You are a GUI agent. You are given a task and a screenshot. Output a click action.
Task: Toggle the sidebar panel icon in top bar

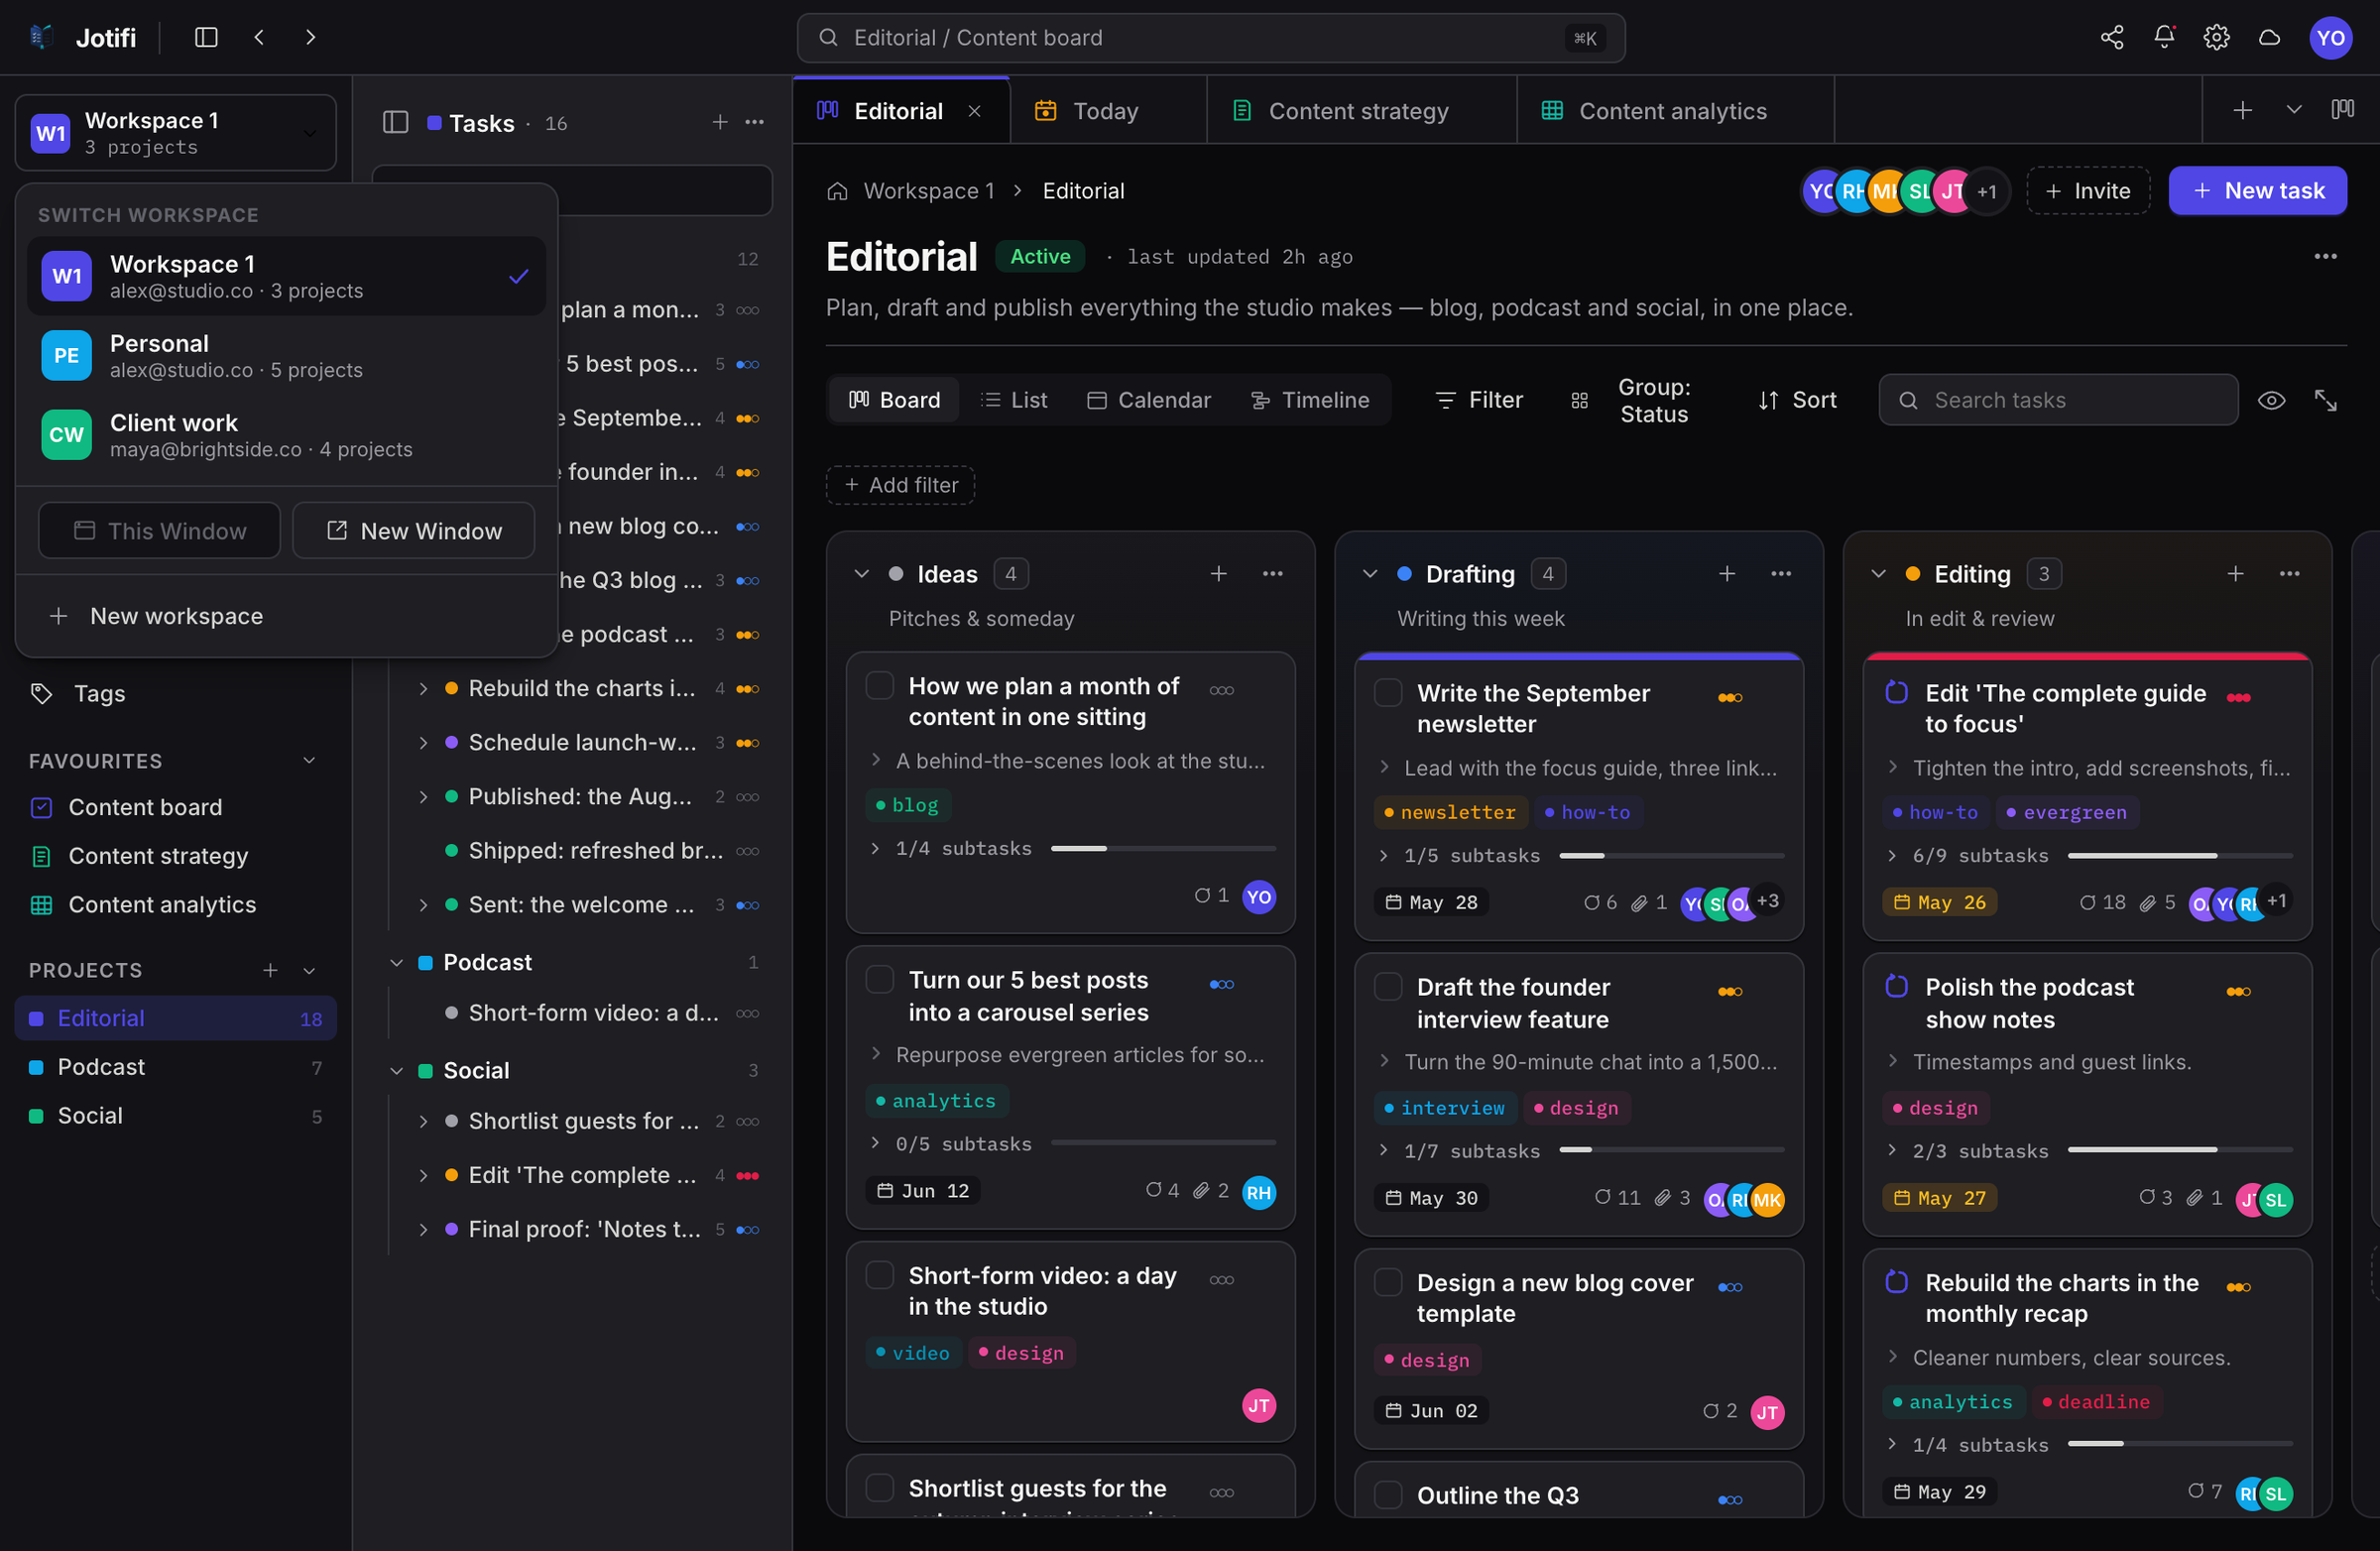[x=206, y=37]
